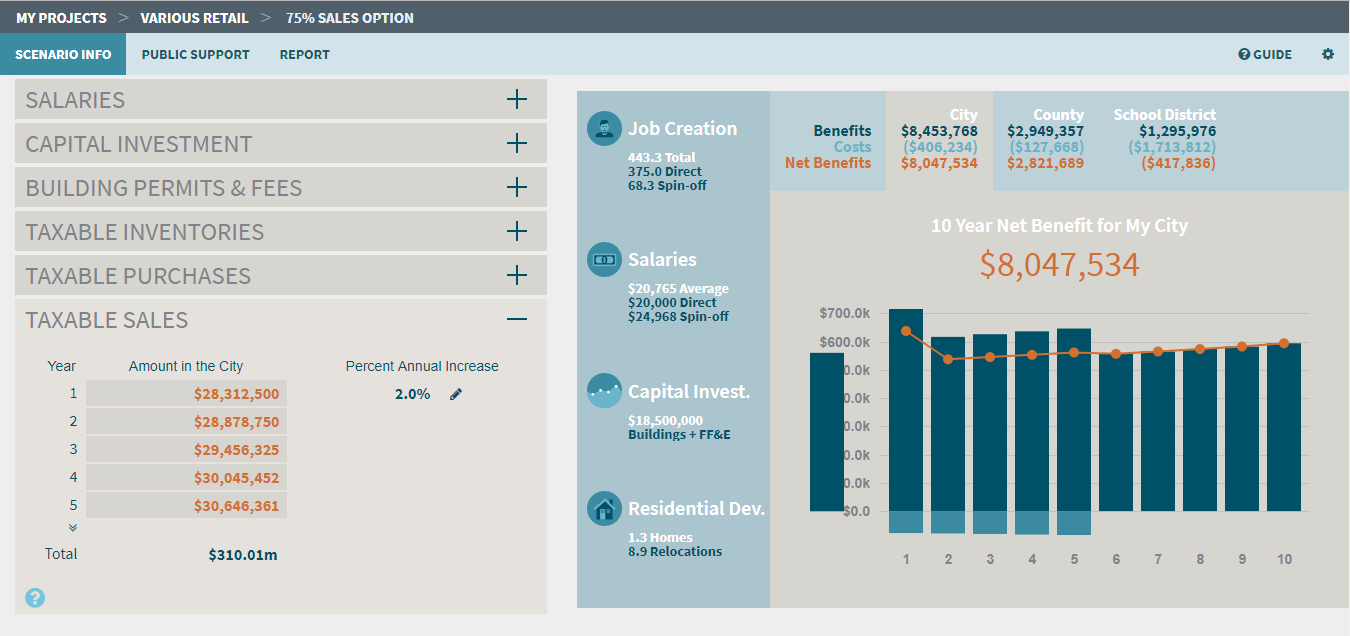Click the blue help question mark icon
Screen dimensions: 1350x636
click(x=35, y=598)
